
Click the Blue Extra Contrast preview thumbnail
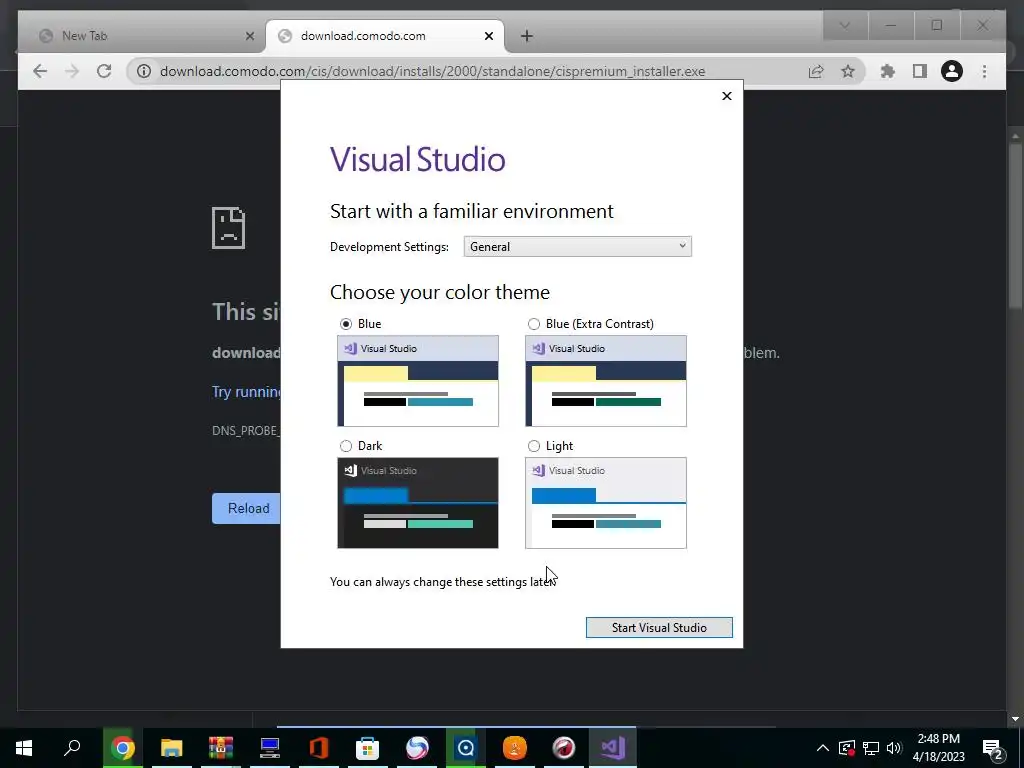pyautogui.click(x=606, y=381)
